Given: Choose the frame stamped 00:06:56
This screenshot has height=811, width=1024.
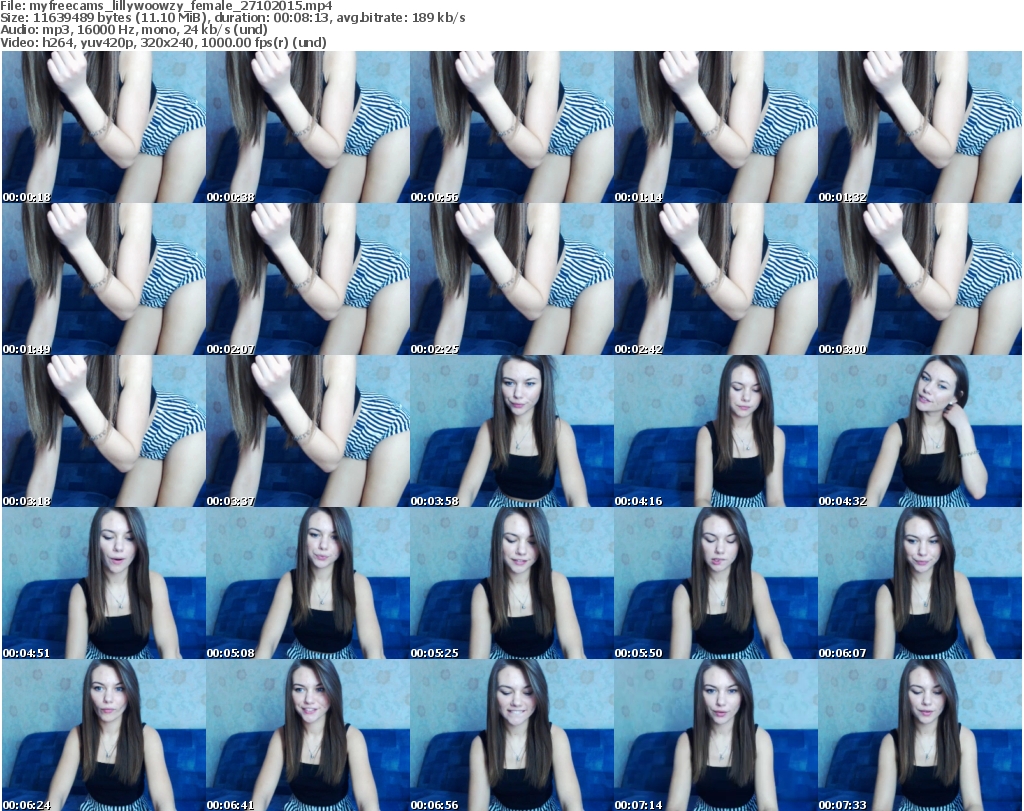Looking at the screenshot, I should pos(511,735).
